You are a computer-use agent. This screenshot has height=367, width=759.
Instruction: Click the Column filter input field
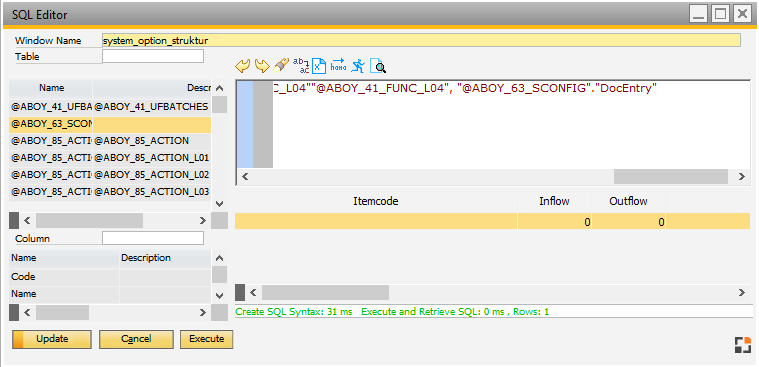[x=153, y=238]
